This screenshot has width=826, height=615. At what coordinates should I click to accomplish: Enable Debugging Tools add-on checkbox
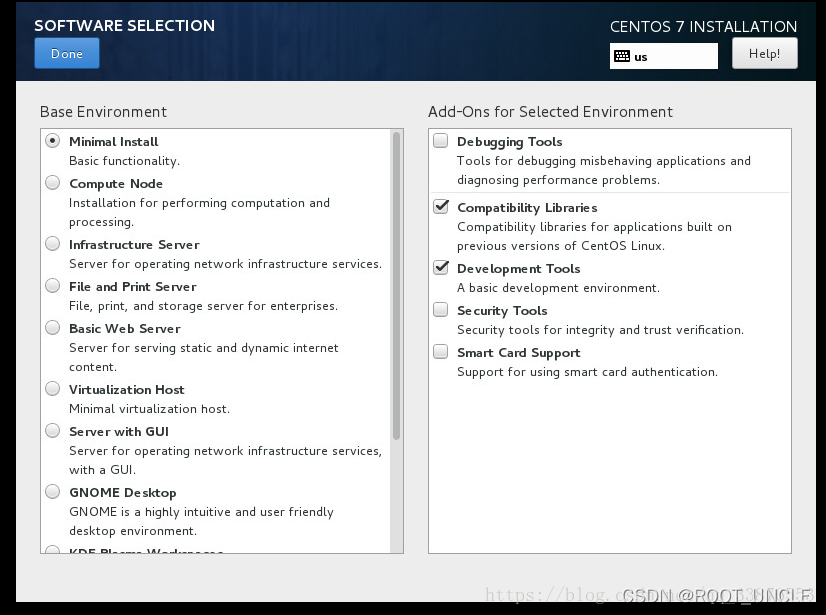pos(440,141)
